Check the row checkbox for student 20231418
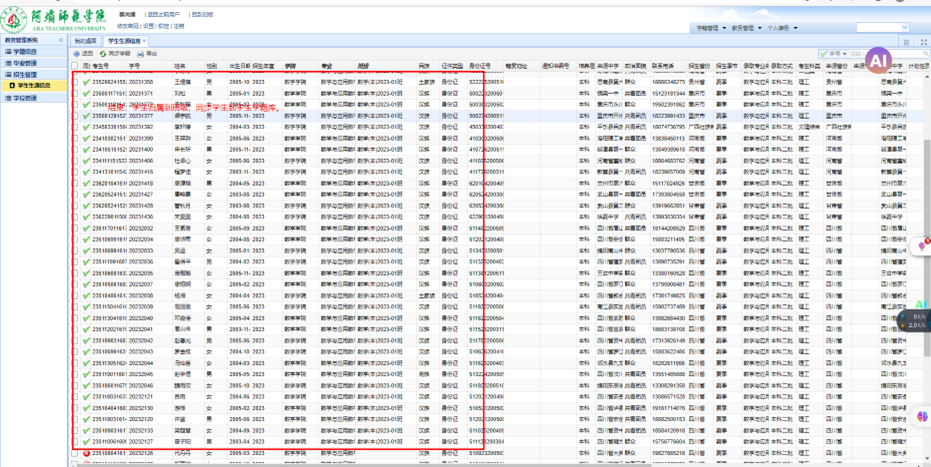Image resolution: width=931 pixels, height=467 pixels. click(x=75, y=183)
